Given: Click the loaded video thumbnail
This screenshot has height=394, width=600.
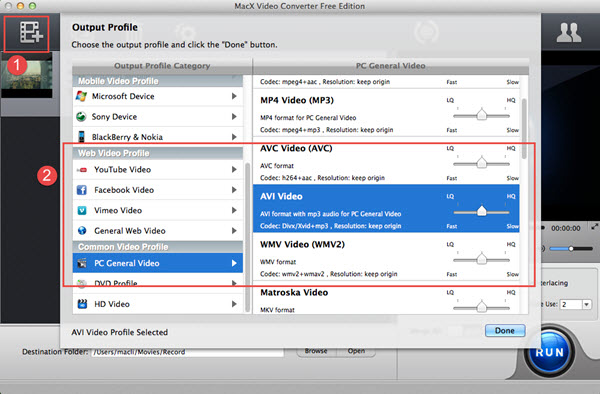Looking at the screenshot, I should tap(27, 75).
